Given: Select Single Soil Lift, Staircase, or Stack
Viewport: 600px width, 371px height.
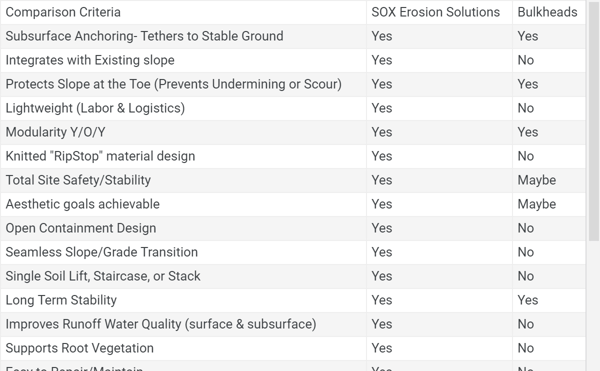Looking at the screenshot, I should pyautogui.click(x=103, y=276).
